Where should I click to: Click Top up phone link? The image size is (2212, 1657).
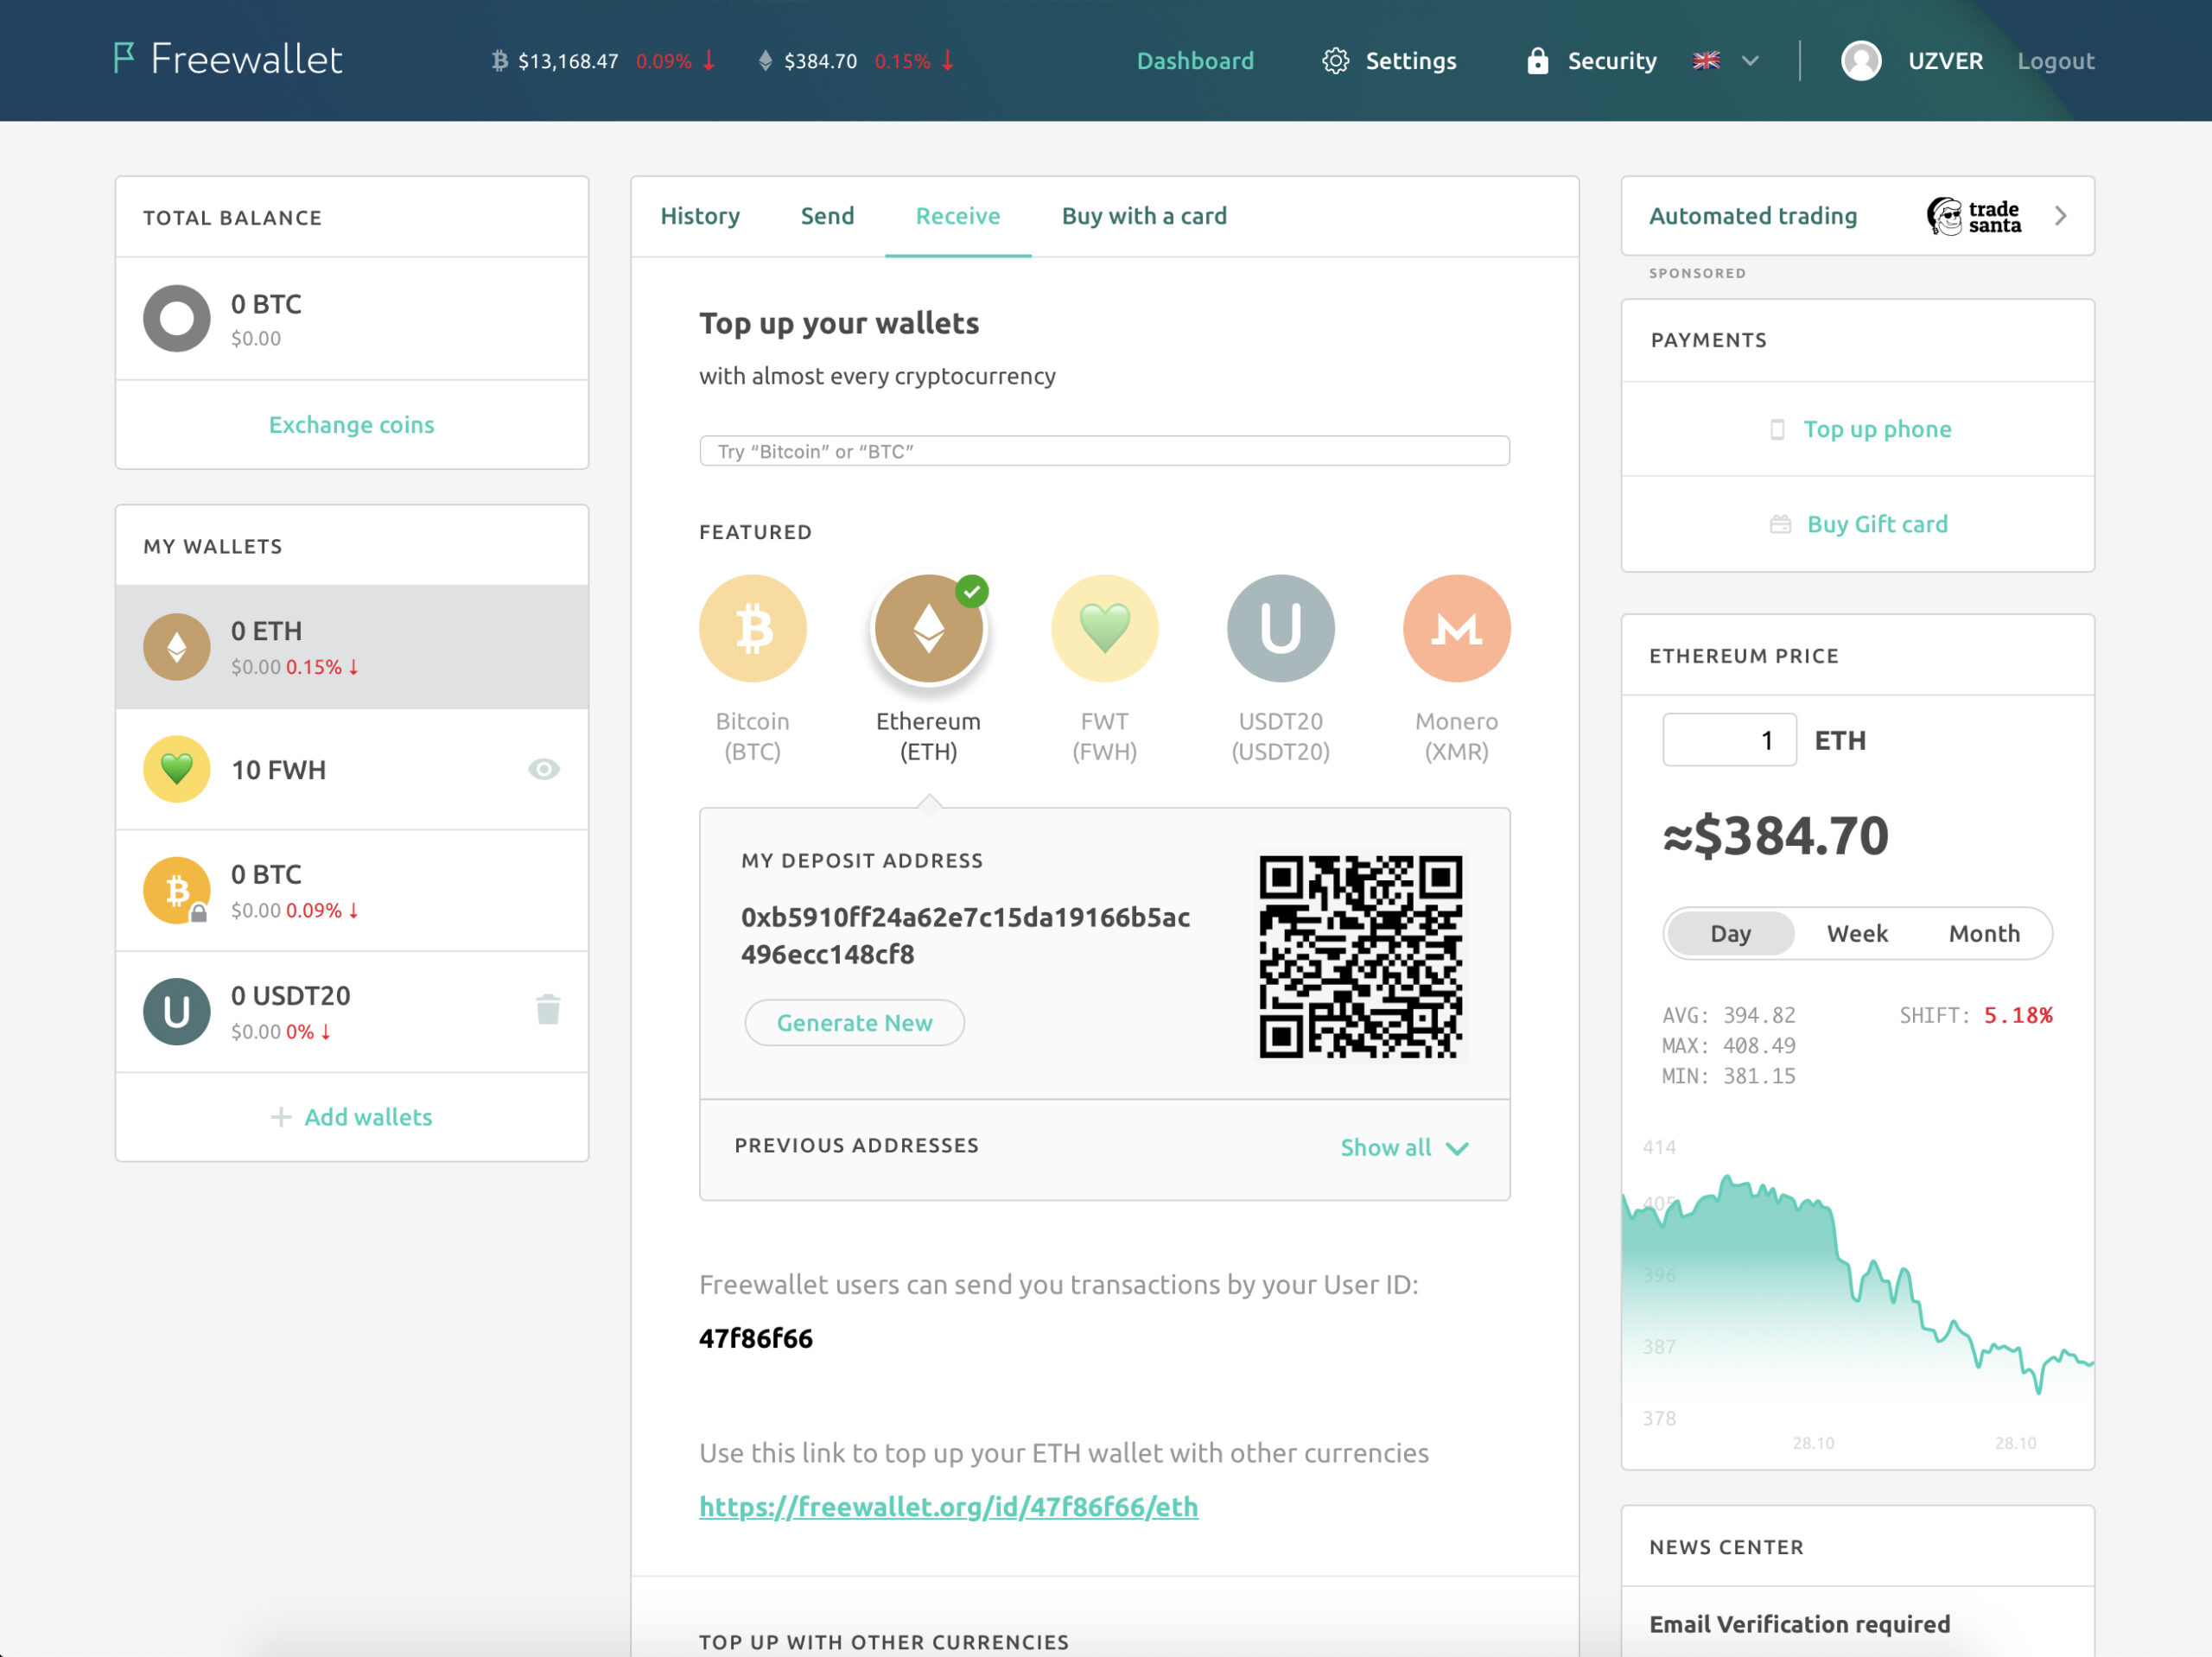click(1878, 430)
